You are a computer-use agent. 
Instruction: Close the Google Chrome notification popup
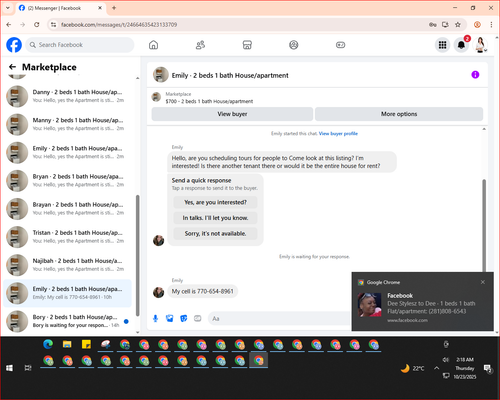coord(483,282)
